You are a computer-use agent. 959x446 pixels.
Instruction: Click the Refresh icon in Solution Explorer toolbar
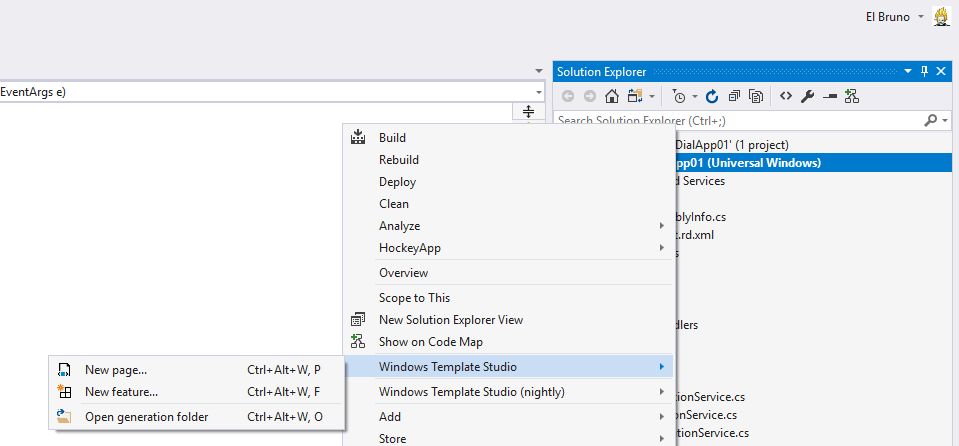point(712,96)
